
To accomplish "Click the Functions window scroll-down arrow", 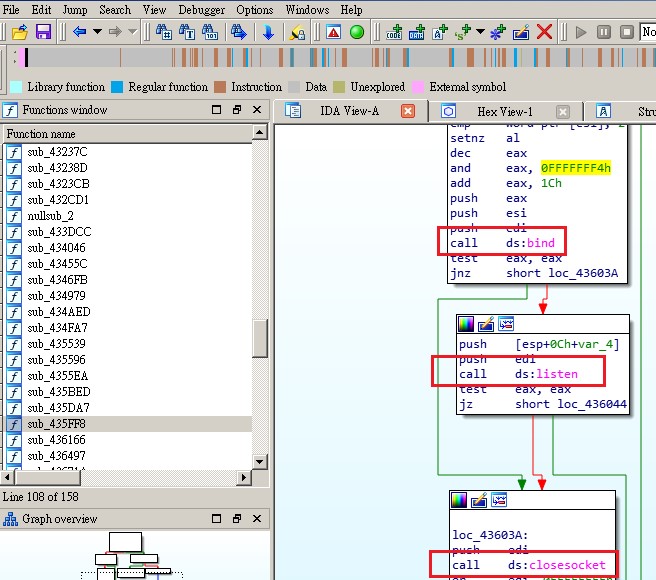I will click(x=259, y=462).
